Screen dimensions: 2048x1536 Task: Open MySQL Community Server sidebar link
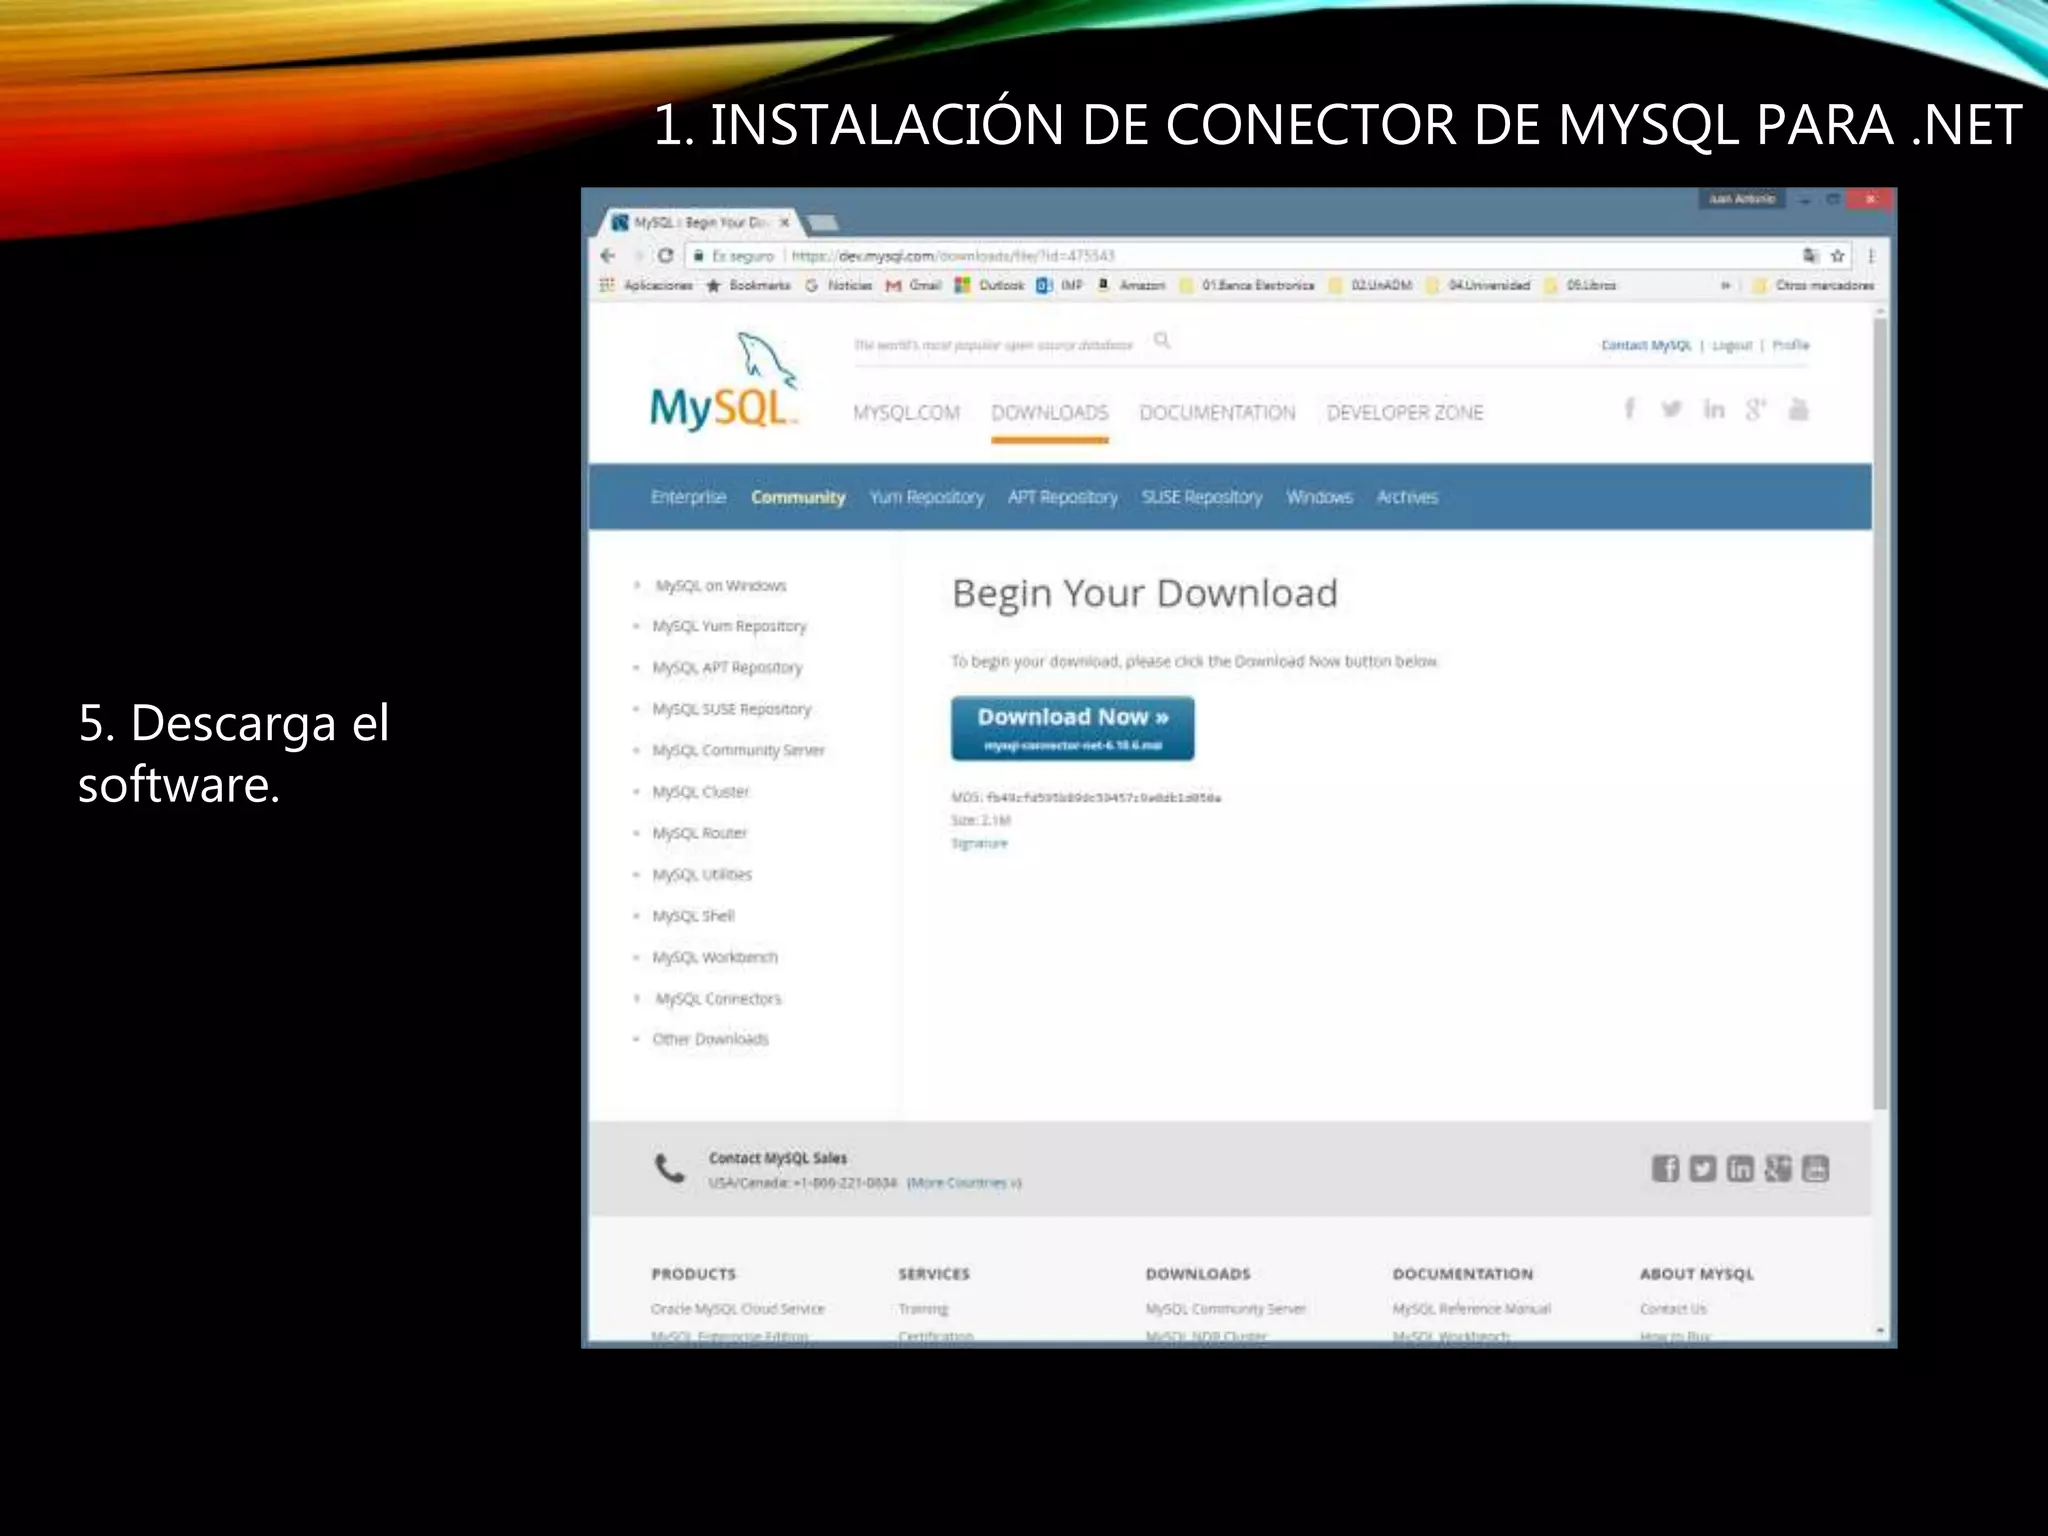(738, 751)
